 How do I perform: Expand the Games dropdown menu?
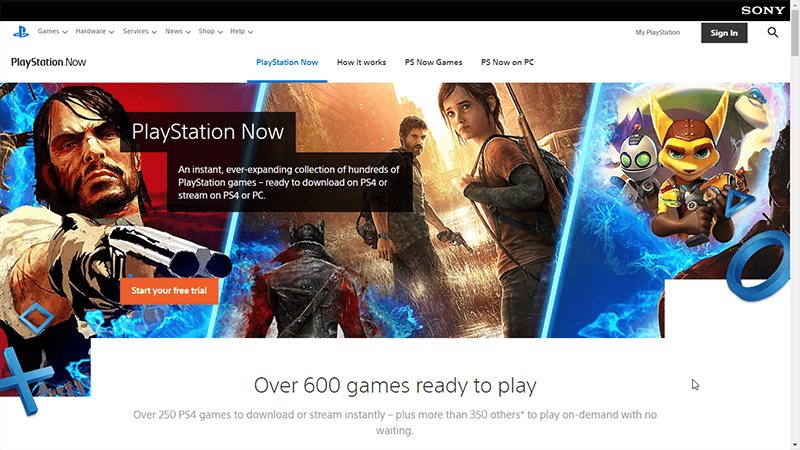tap(52, 31)
